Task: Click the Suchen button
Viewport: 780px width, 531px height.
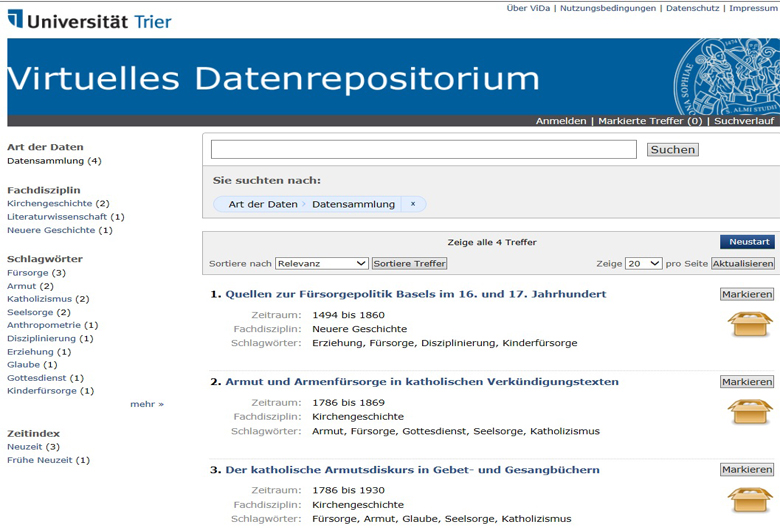Action: click(x=673, y=149)
